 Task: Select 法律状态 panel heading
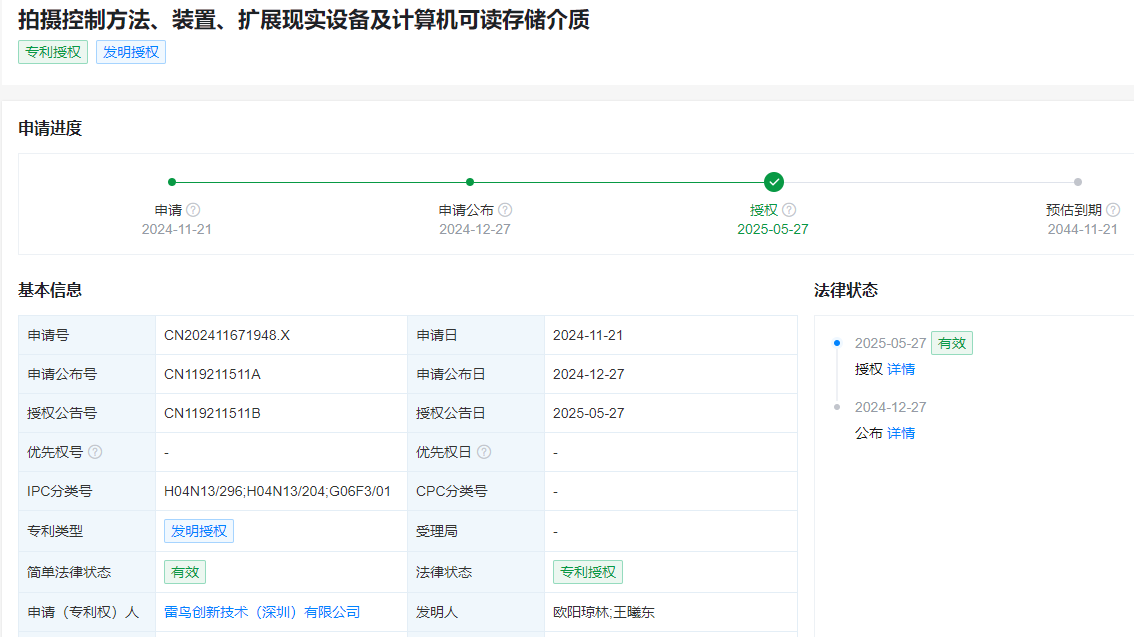pyautogui.click(x=846, y=291)
